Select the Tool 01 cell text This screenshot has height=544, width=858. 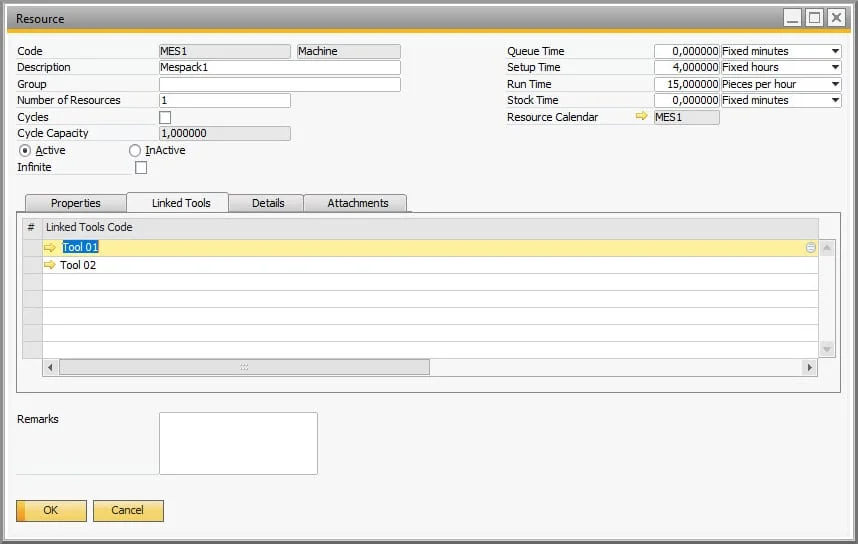point(80,247)
